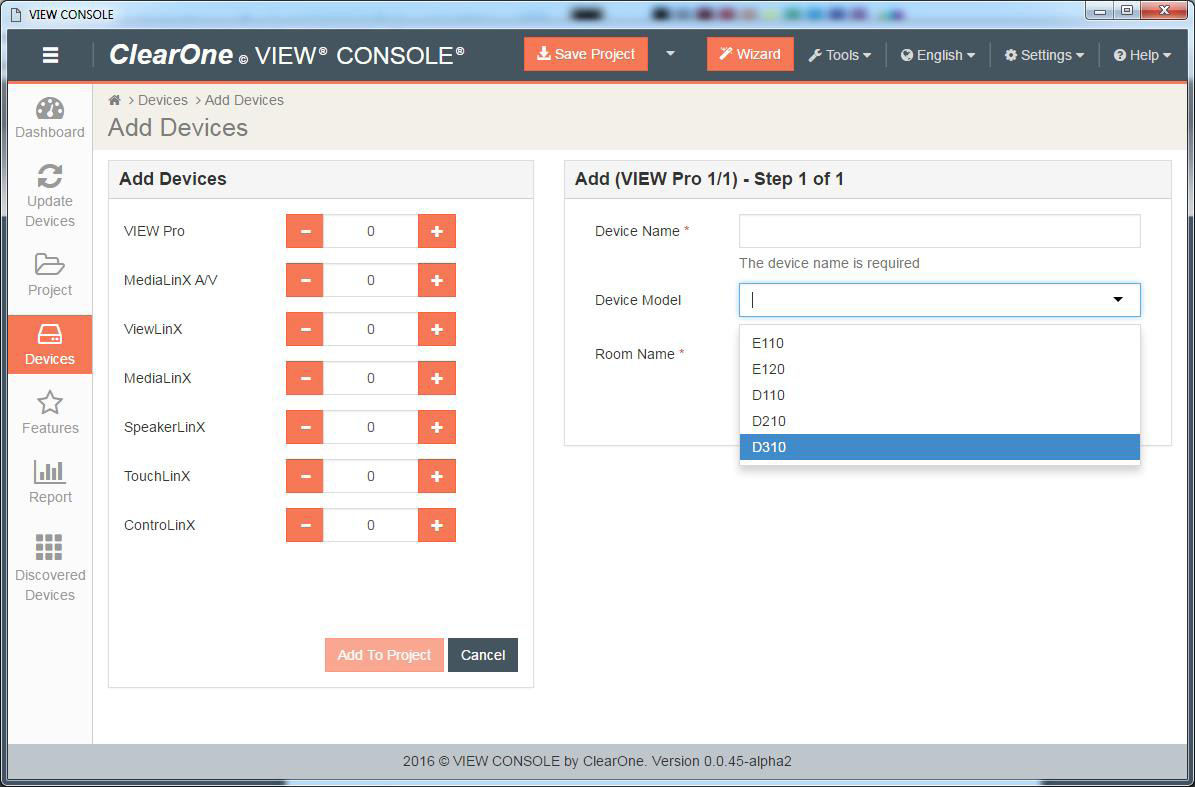Image resolution: width=1195 pixels, height=787 pixels.
Task: Open the Settings menu
Action: pyautogui.click(x=1044, y=55)
